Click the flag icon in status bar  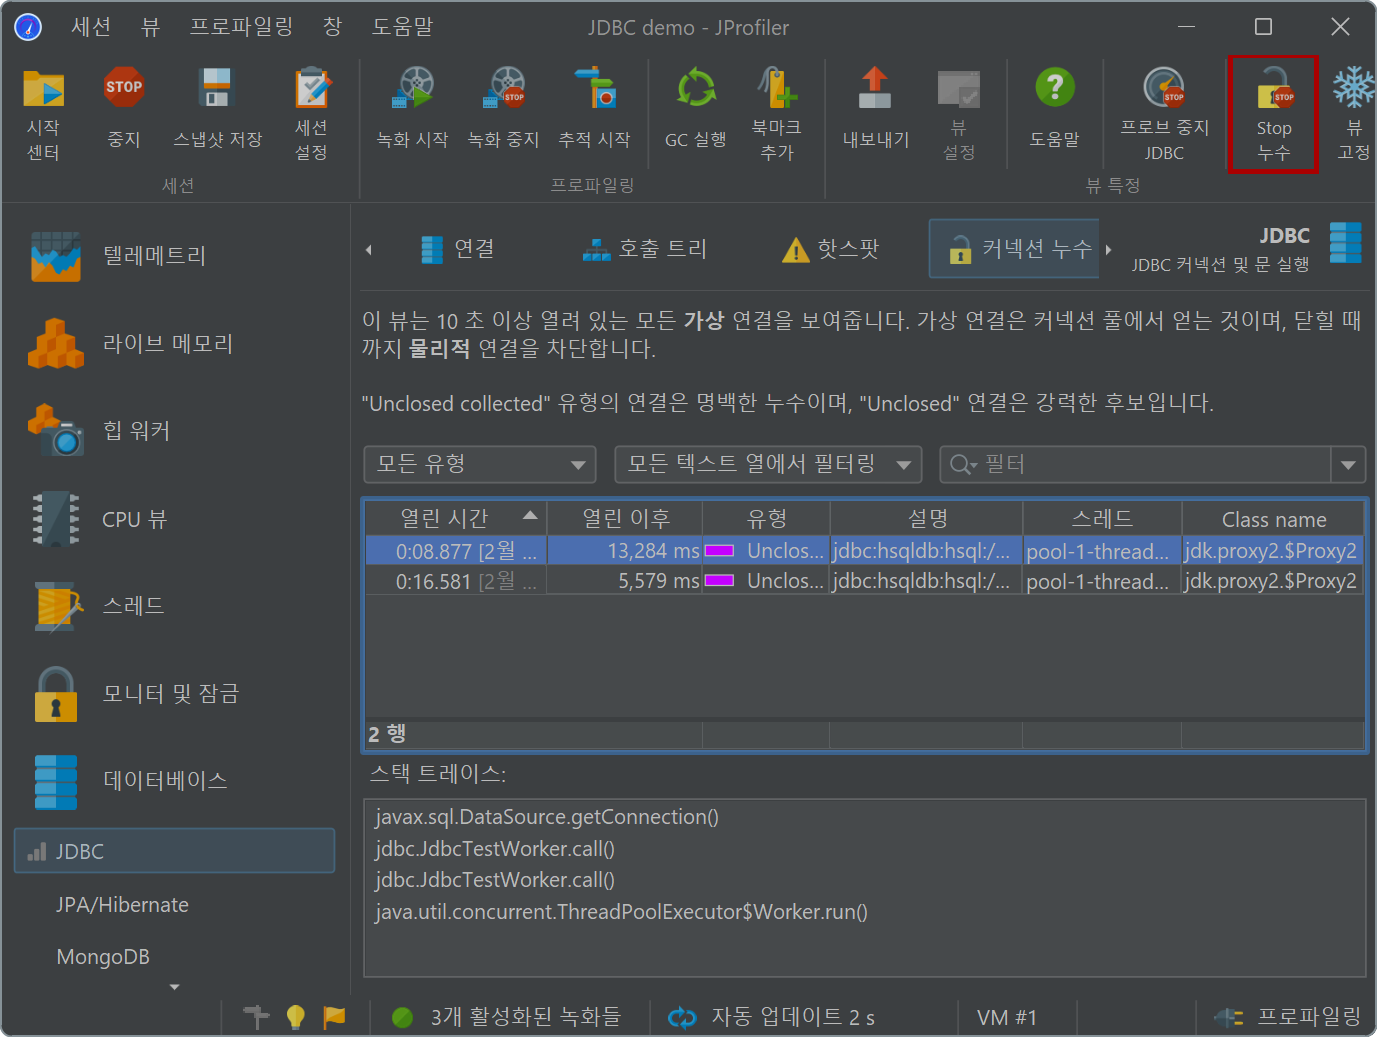tap(334, 1017)
